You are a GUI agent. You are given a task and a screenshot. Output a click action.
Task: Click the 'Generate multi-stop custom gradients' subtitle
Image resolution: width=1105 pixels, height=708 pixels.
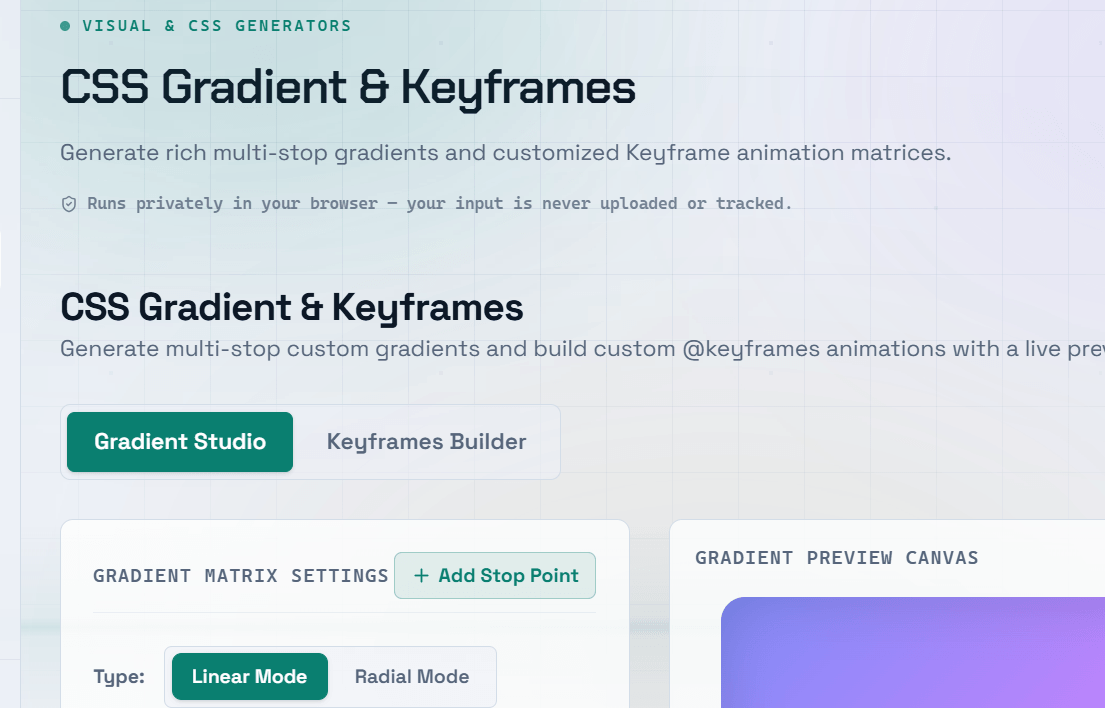click(x=582, y=349)
